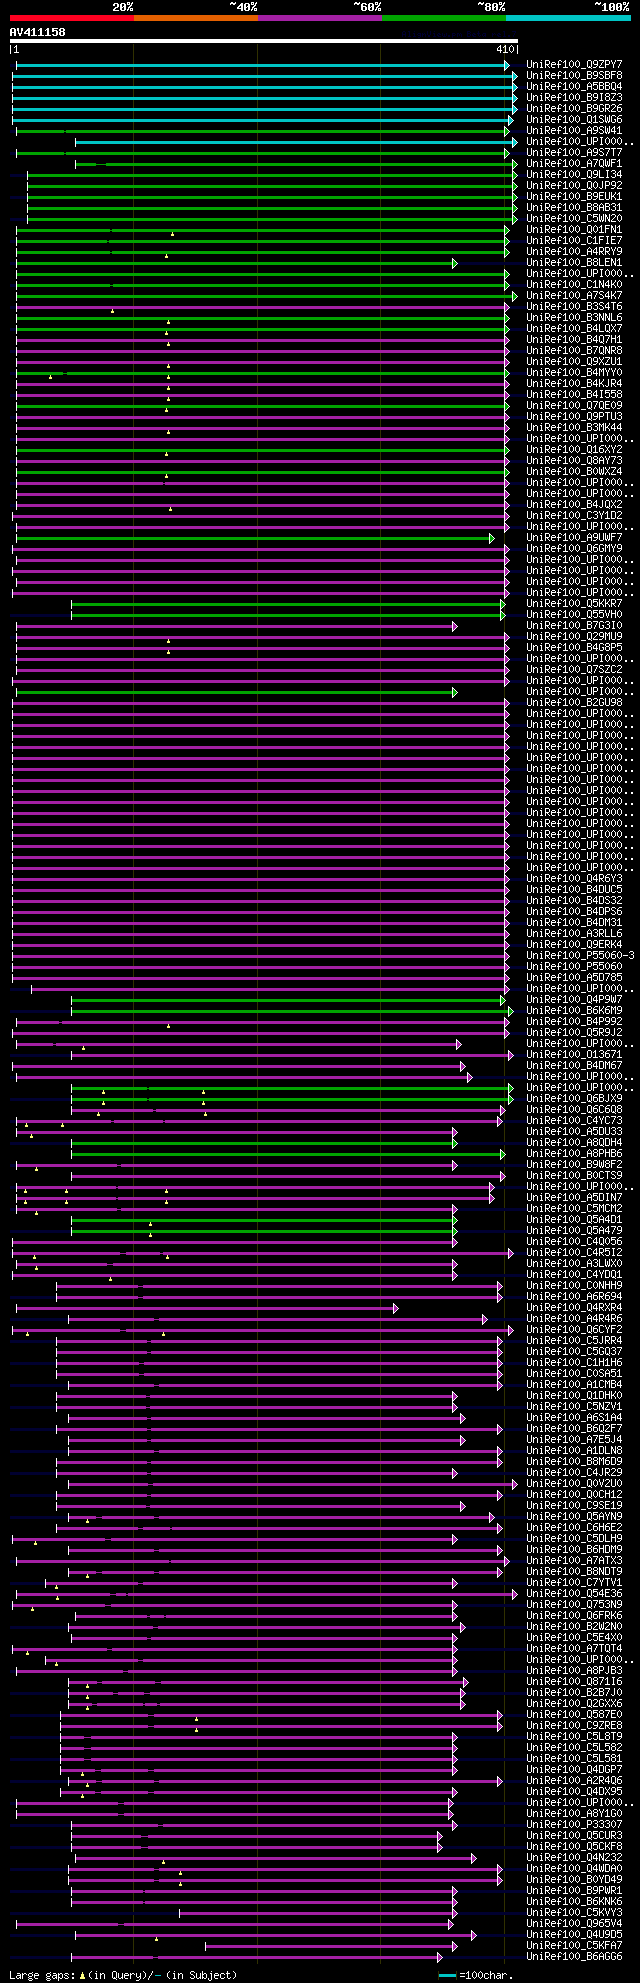Select the UniRef100_C5WN20 label
The height and width of the screenshot is (1983, 640).
click(x=574, y=219)
